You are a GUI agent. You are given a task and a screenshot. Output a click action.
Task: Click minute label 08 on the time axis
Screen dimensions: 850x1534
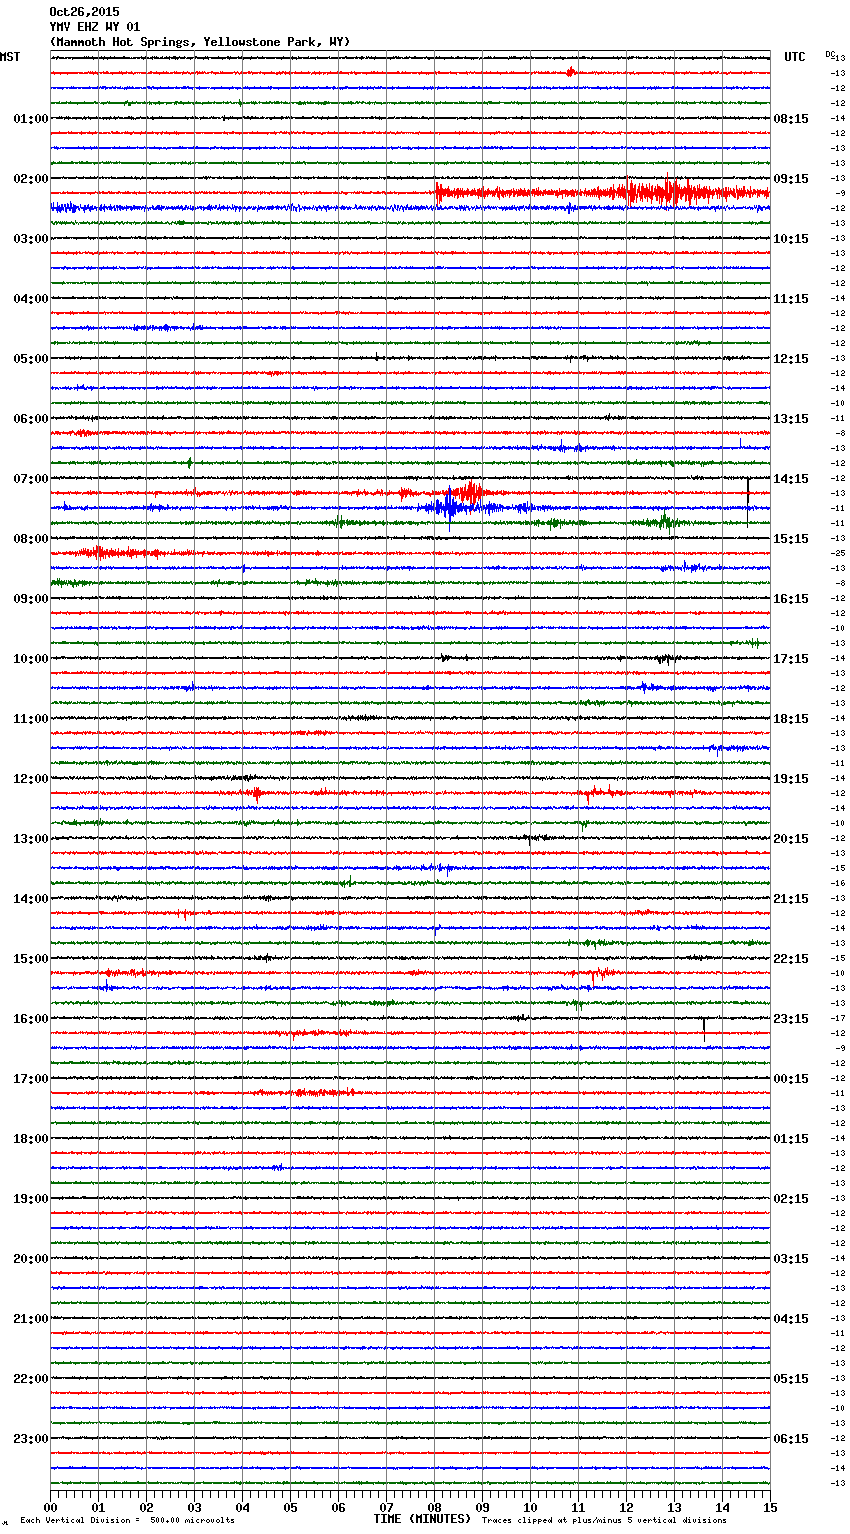(x=435, y=1507)
